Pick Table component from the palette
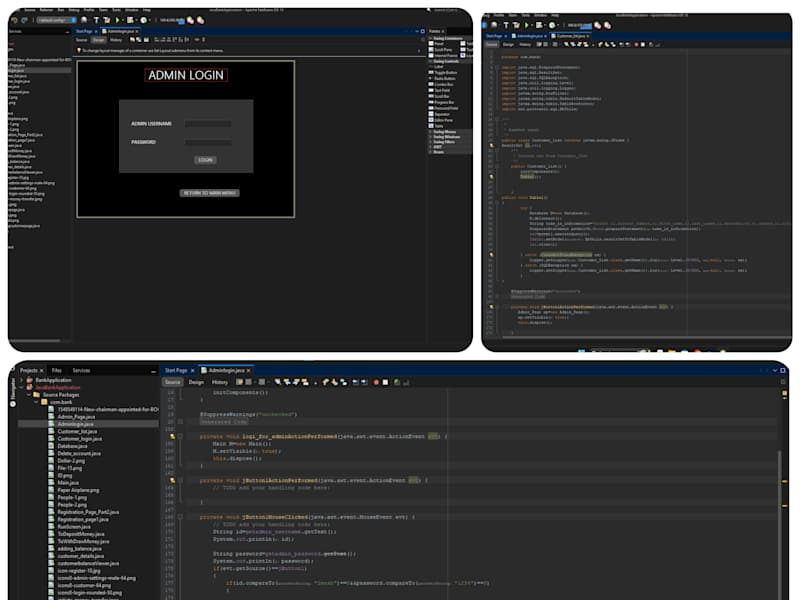The width and height of the screenshot is (800, 600). 436,126
